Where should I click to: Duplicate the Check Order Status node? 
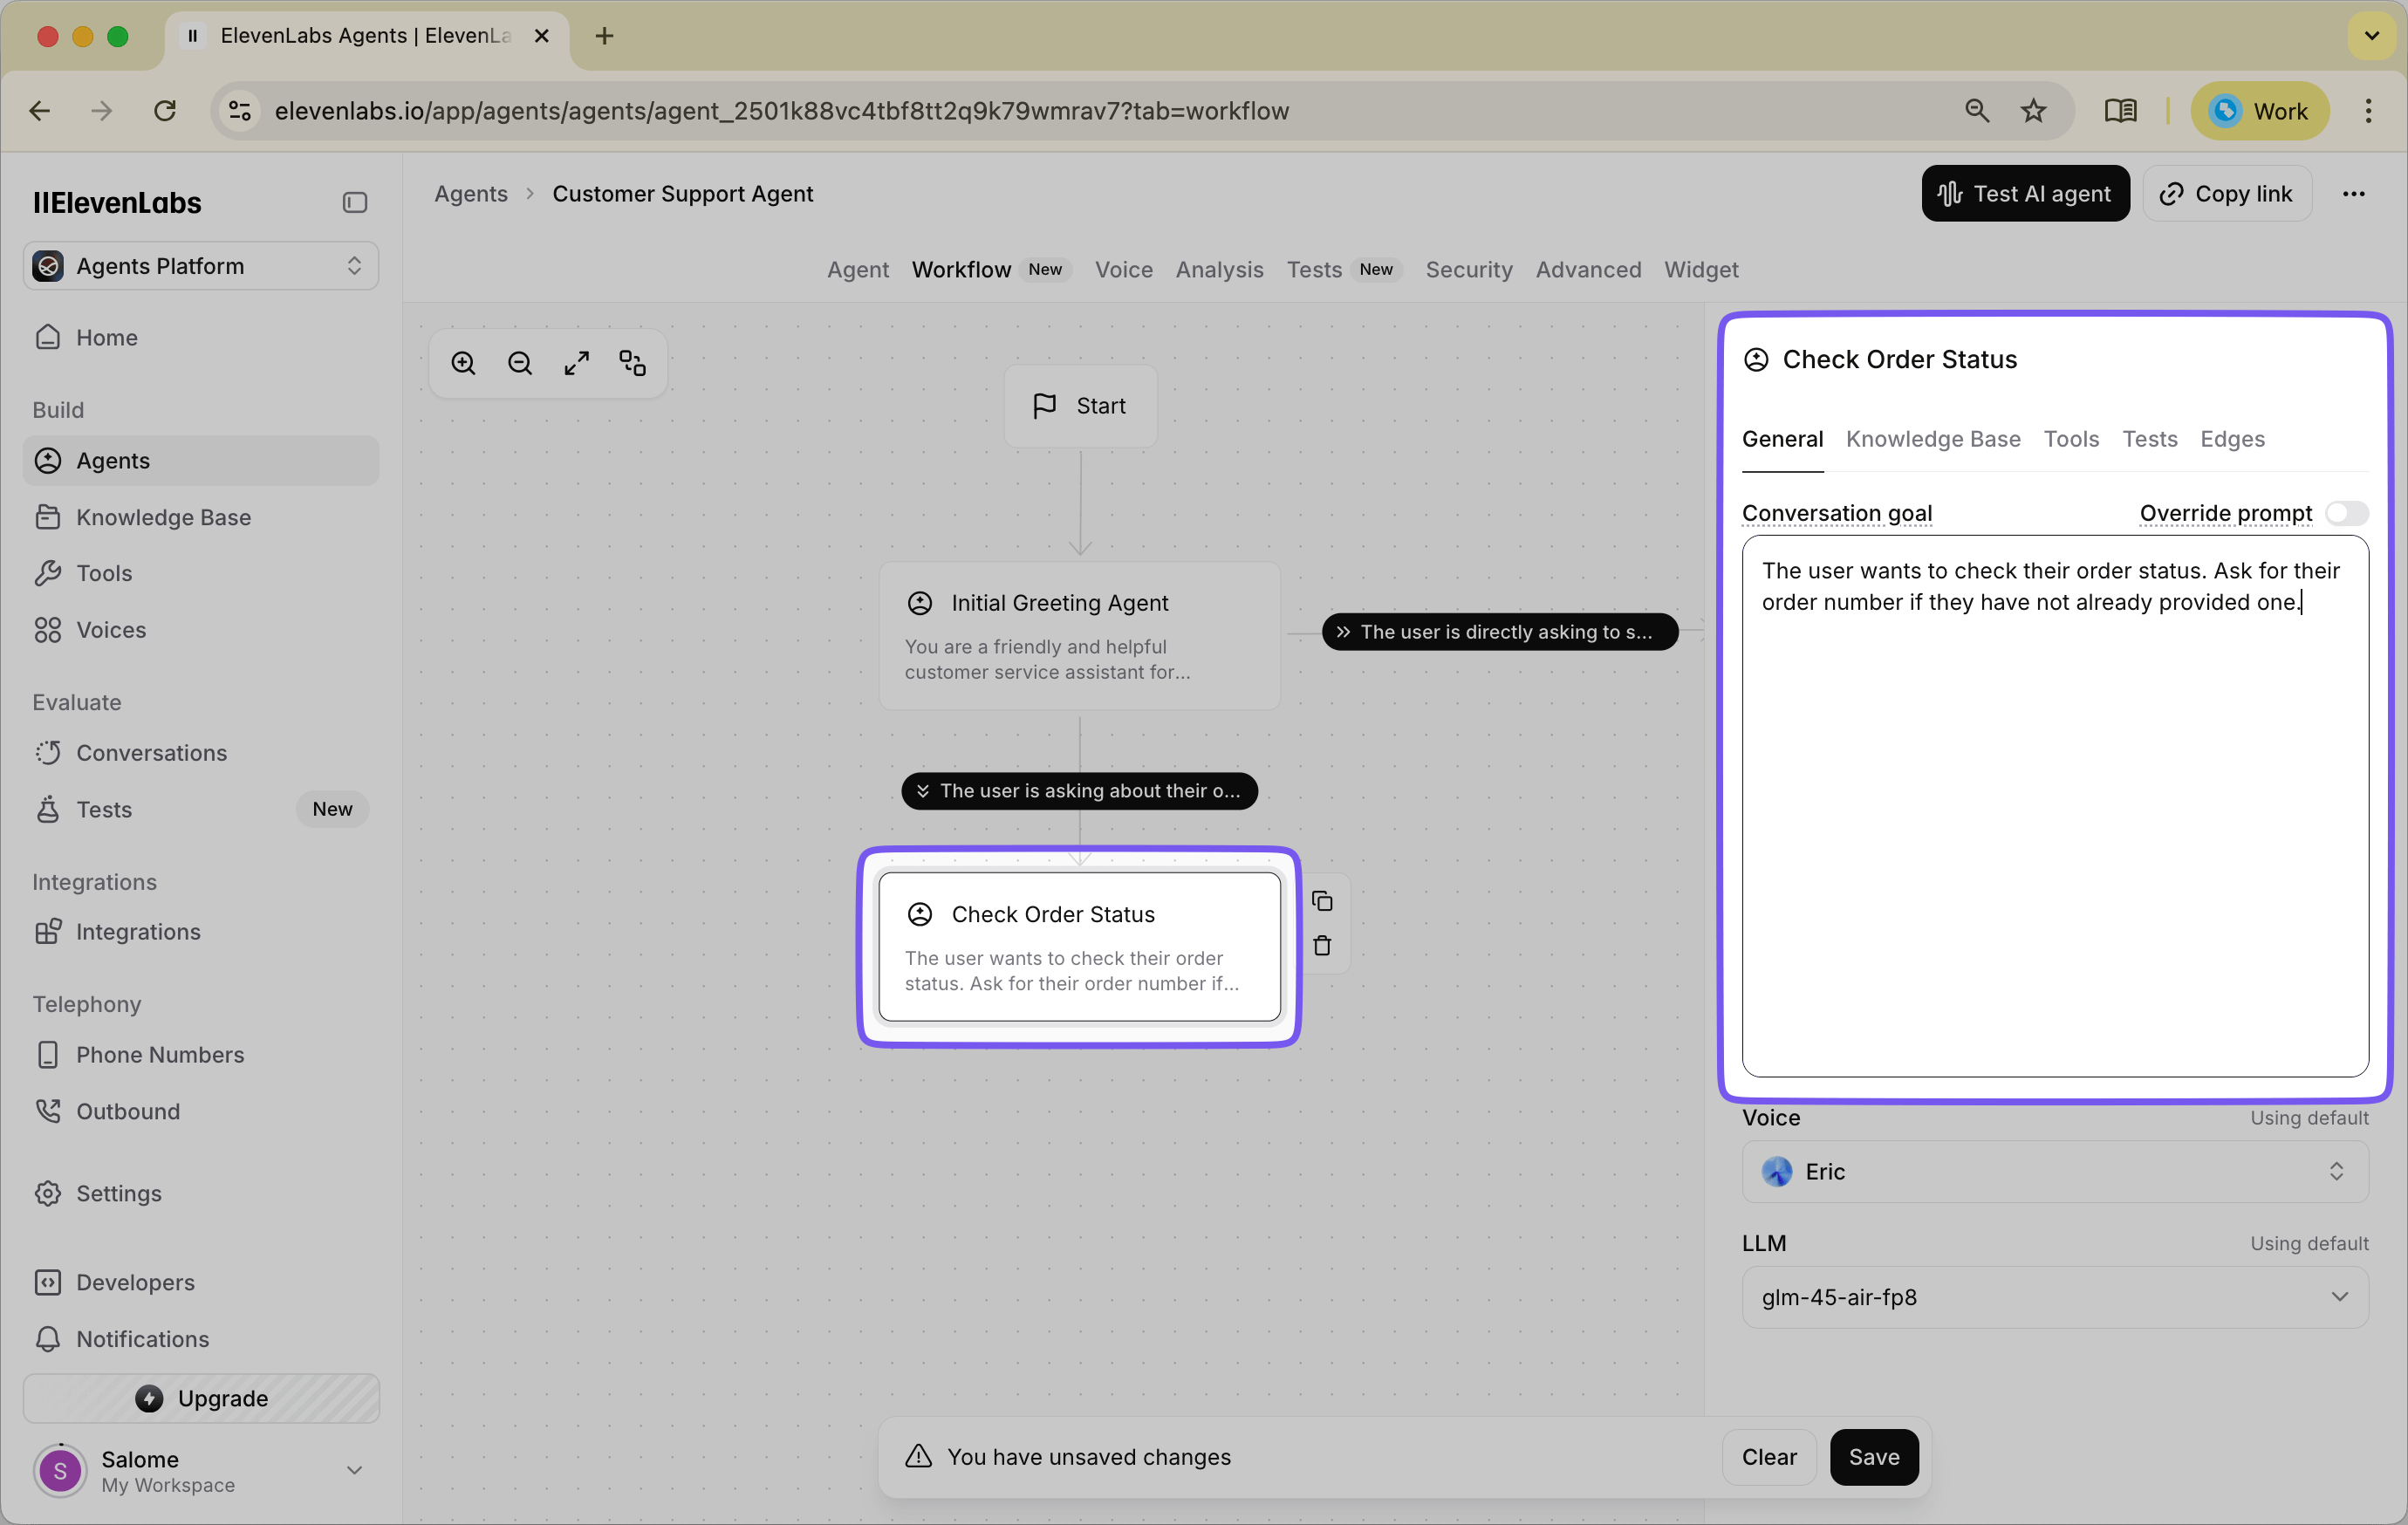pos(1322,901)
